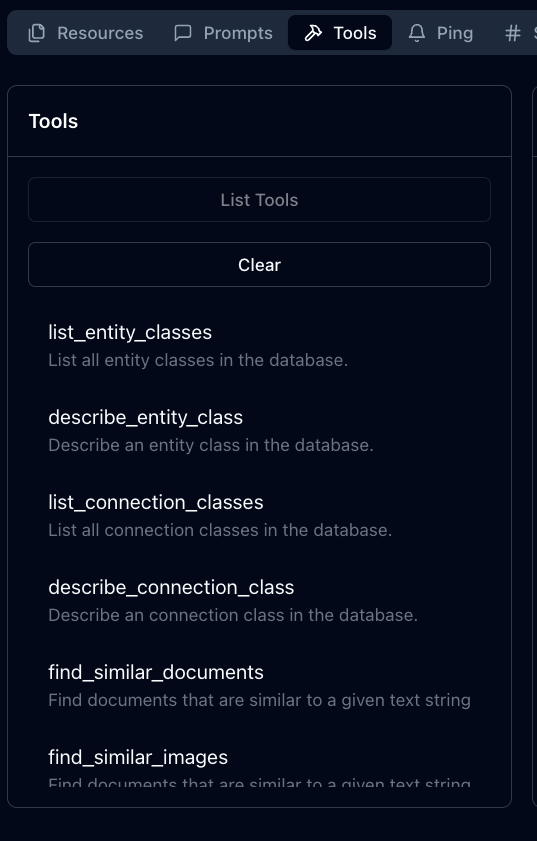Clear the tools list
537x841 pixels.
tap(259, 264)
